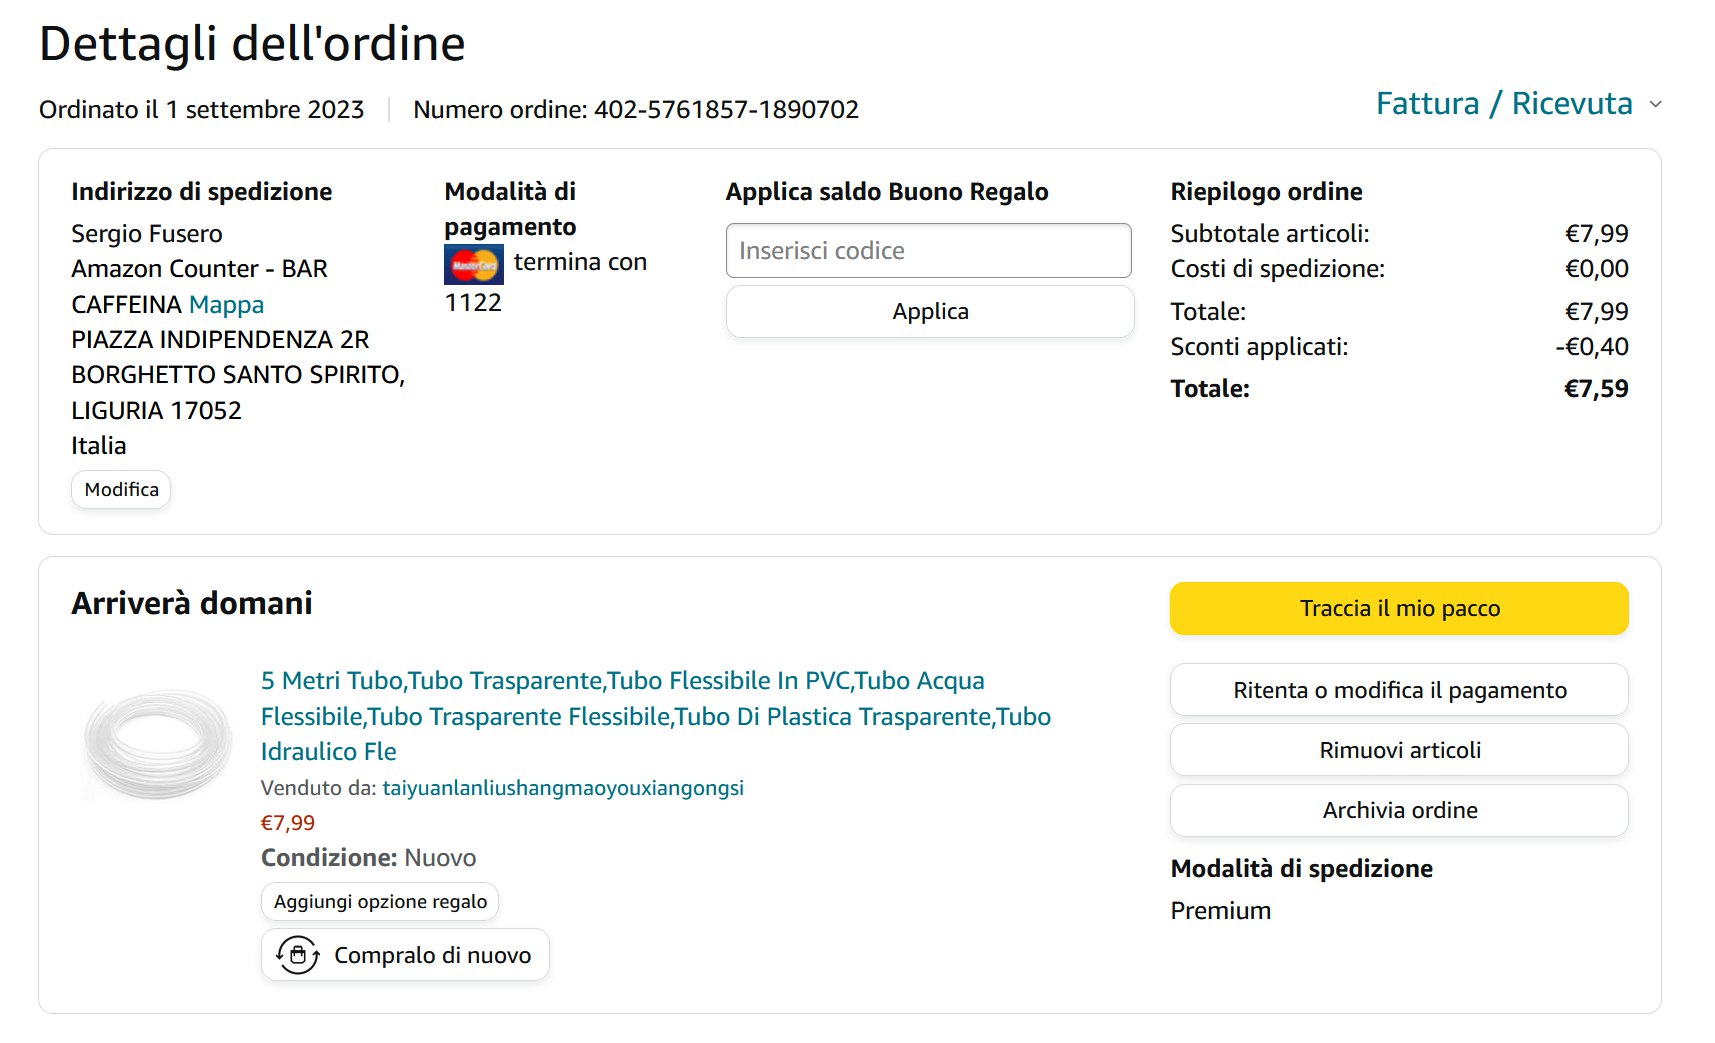The height and width of the screenshot is (1043, 1715).
Task: Select Ritenta o modifica il pagamento
Action: coord(1398,690)
